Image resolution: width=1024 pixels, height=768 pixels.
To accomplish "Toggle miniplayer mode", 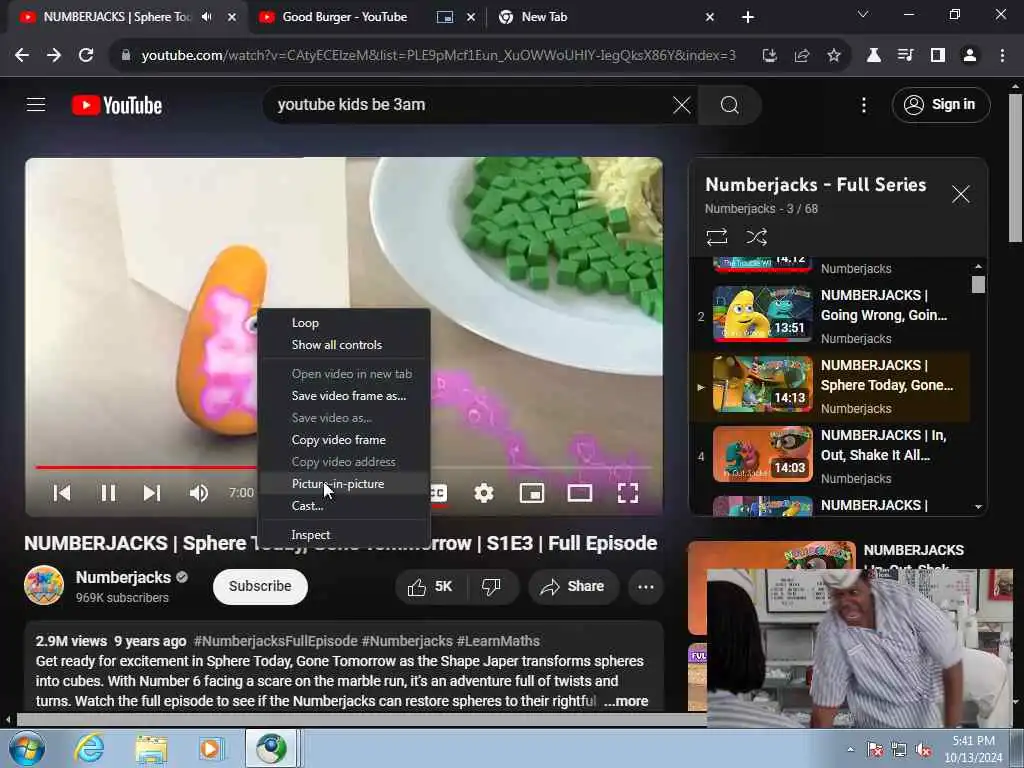I will (x=532, y=493).
